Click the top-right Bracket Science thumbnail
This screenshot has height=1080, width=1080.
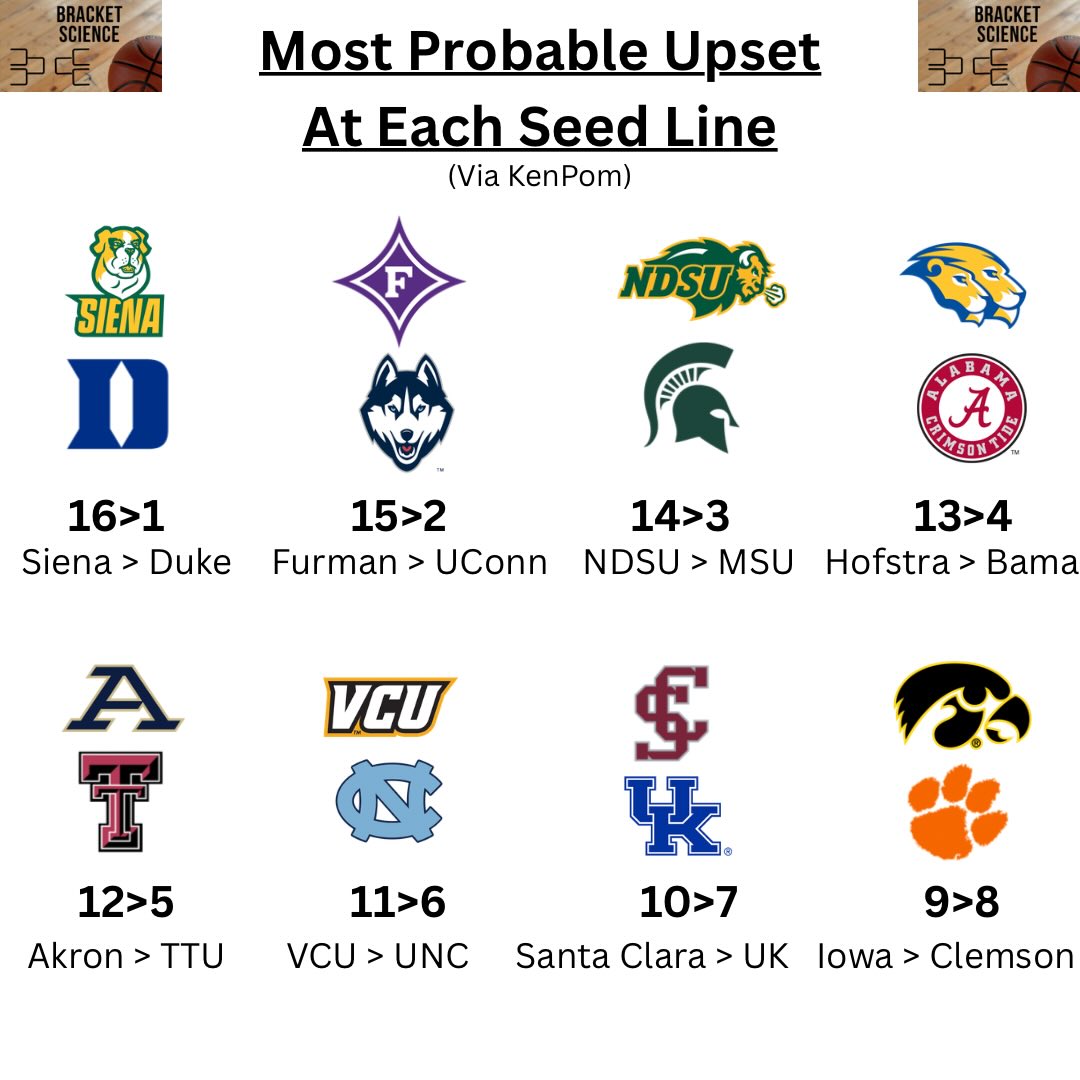click(x=998, y=46)
